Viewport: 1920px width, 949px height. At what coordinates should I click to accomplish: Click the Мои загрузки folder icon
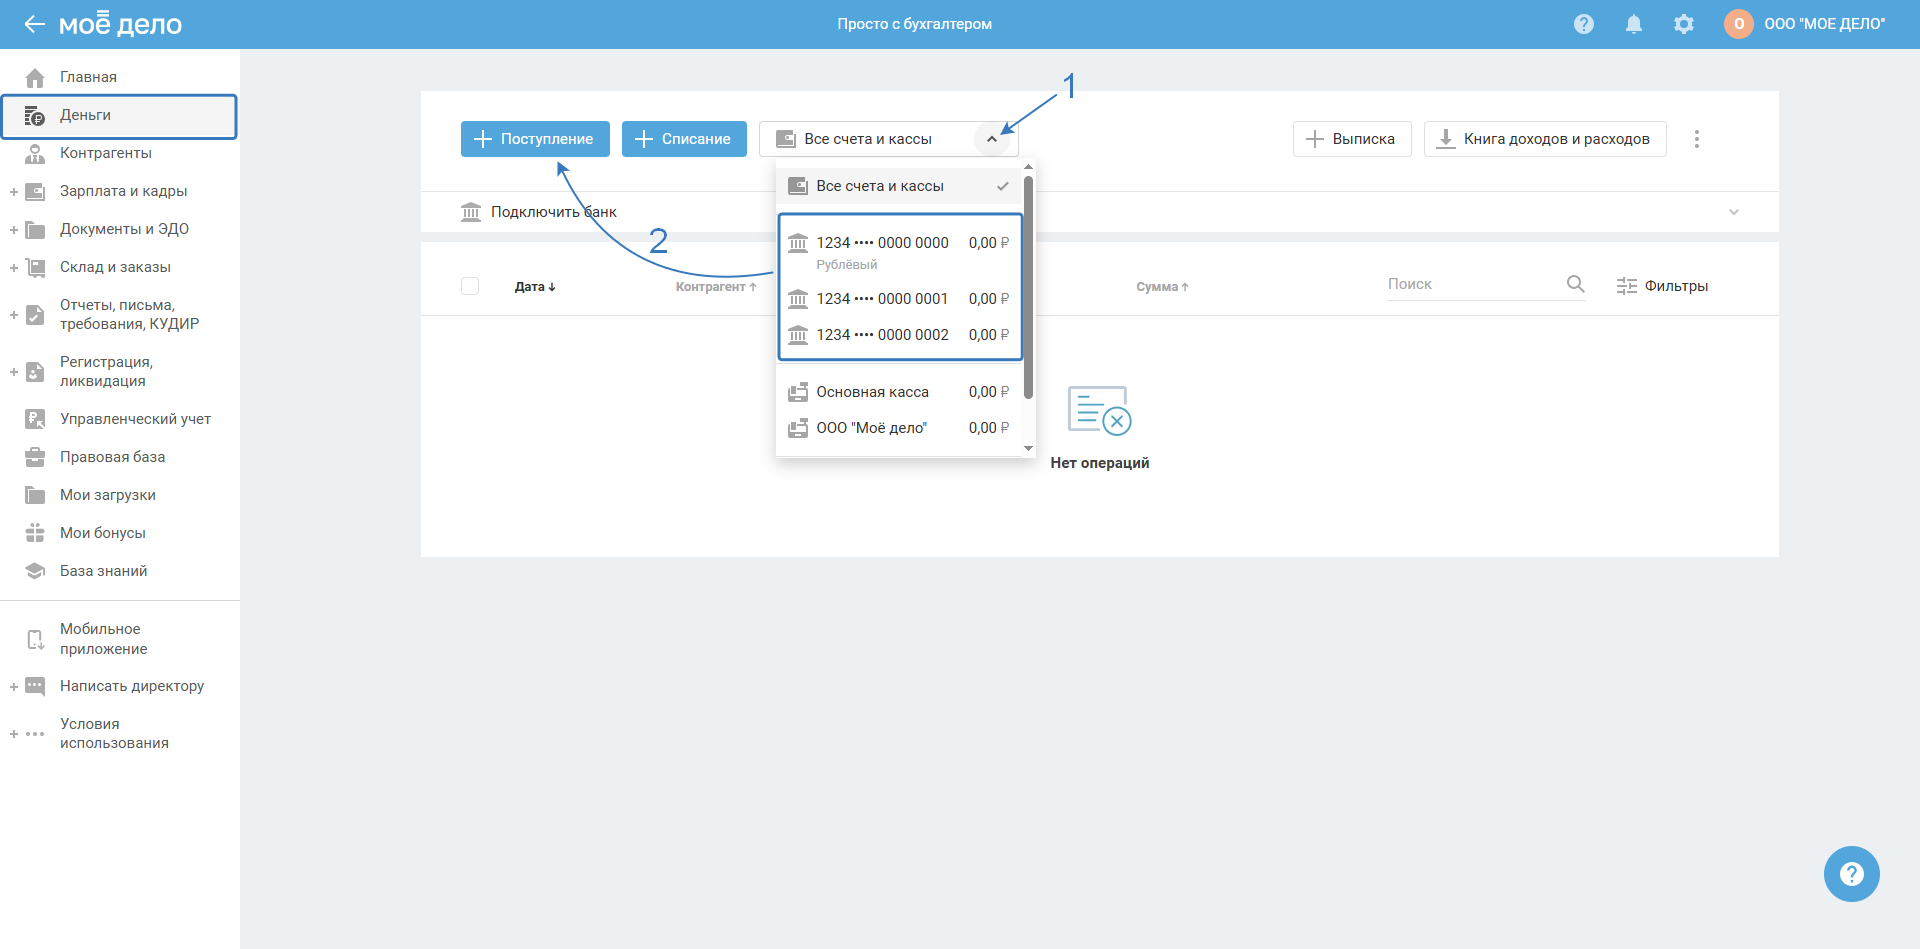(x=35, y=495)
